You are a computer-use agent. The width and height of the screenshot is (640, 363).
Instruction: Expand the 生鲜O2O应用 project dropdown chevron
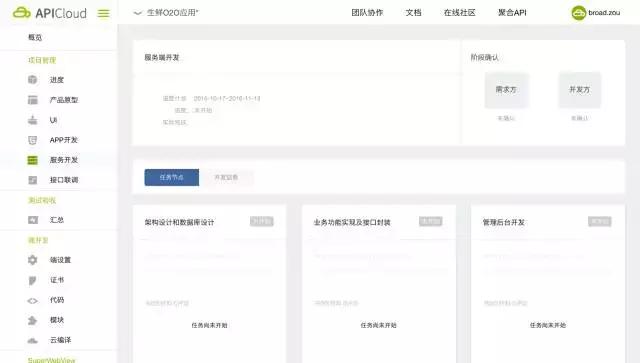click(x=138, y=13)
